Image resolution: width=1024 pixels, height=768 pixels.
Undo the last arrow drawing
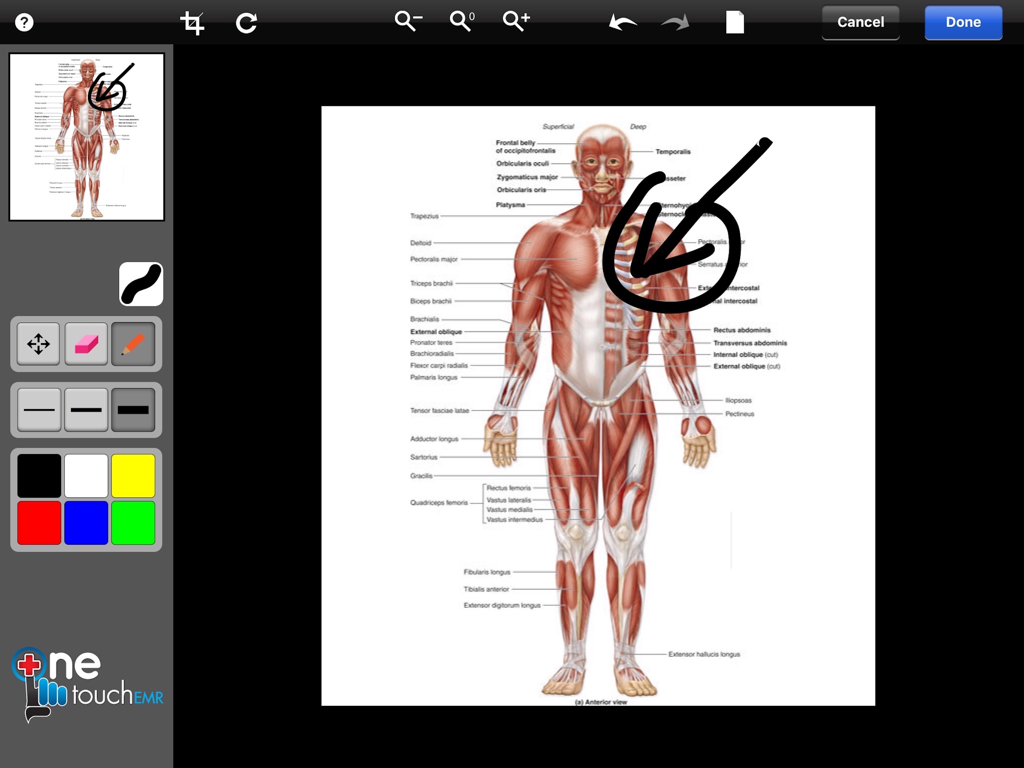(621, 22)
